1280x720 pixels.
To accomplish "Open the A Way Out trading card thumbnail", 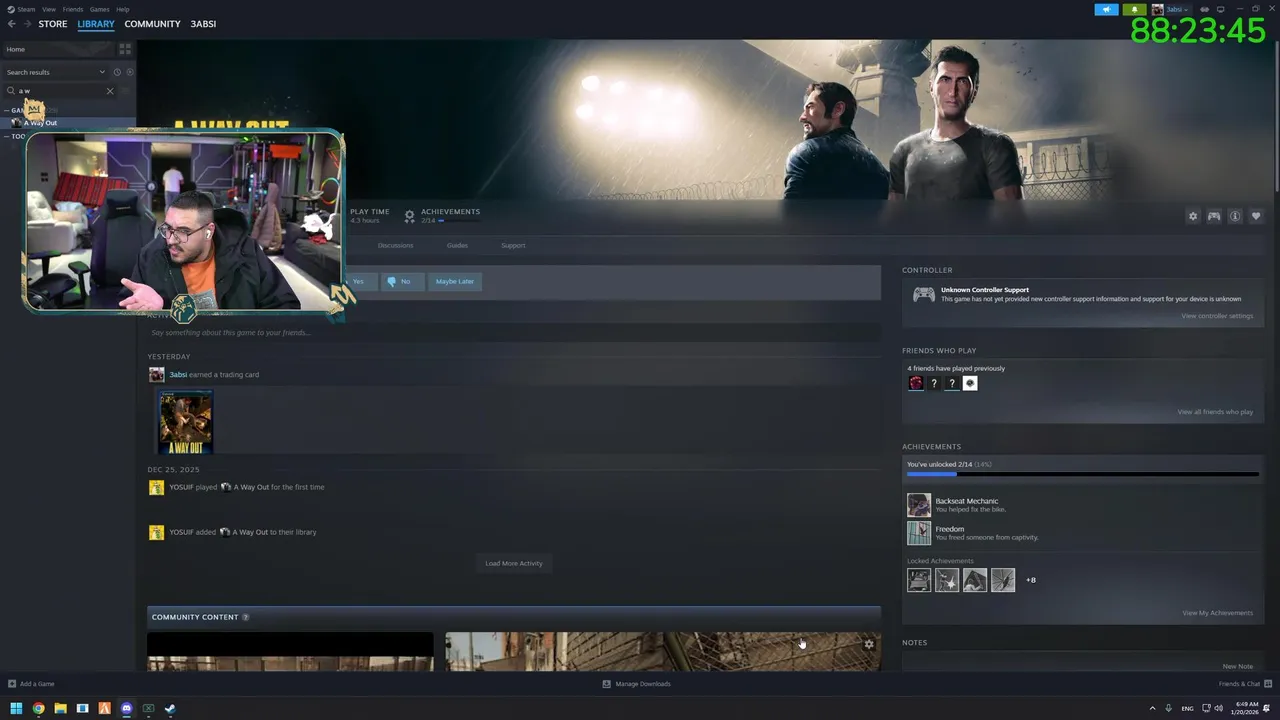I will (186, 422).
